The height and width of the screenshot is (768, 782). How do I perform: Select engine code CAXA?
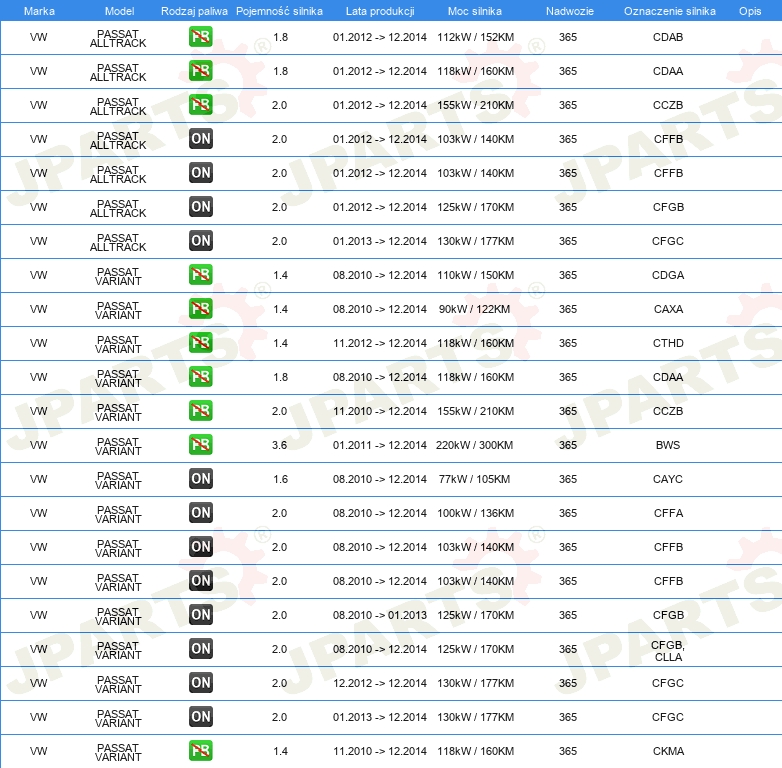click(668, 309)
